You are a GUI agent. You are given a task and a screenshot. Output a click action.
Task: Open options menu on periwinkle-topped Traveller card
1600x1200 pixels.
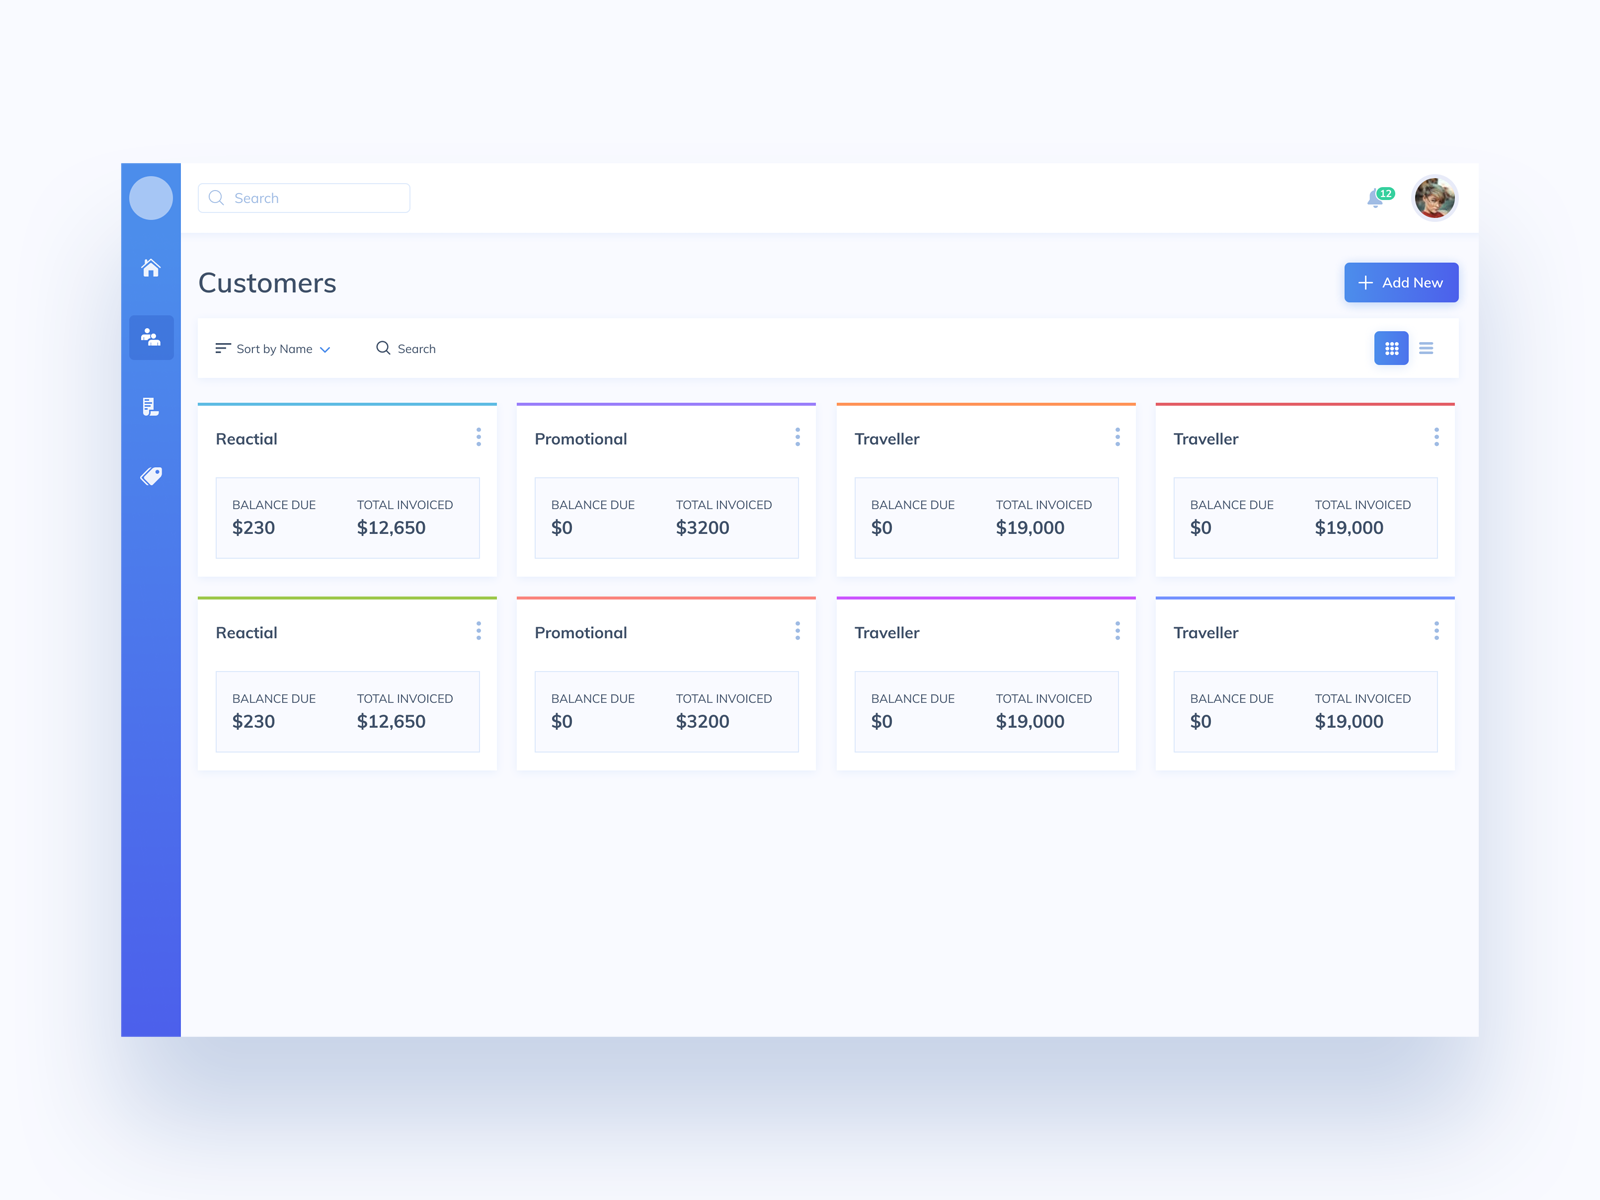1437,631
